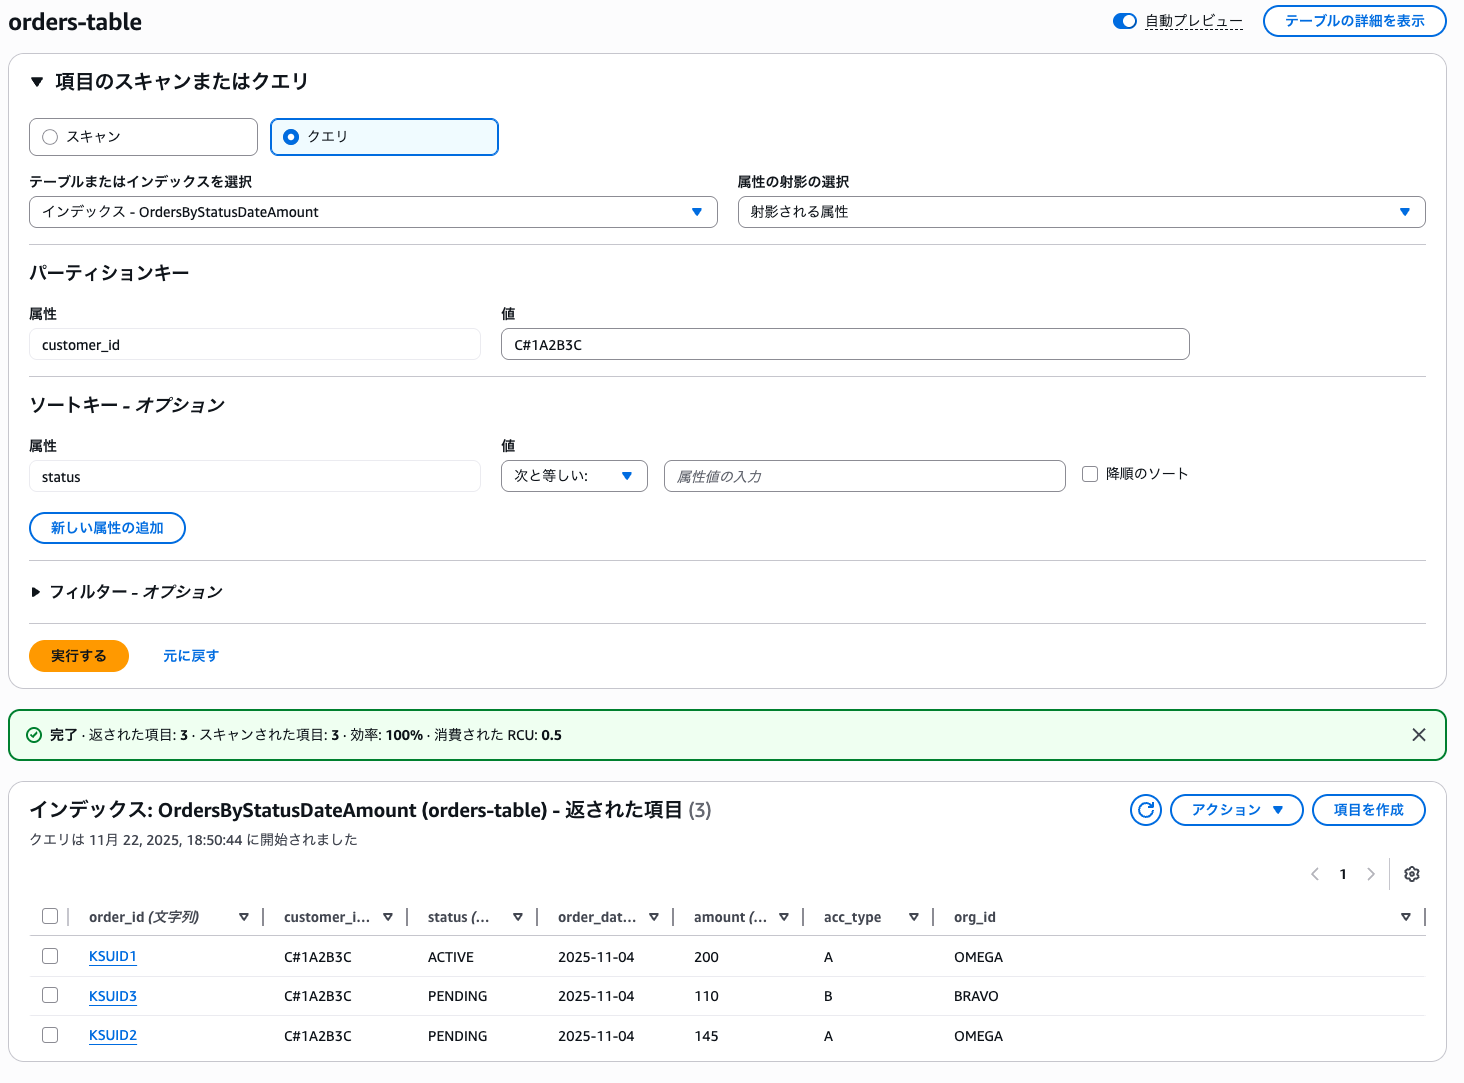
Task: Check the box for row KSUID3
Action: click(x=50, y=995)
